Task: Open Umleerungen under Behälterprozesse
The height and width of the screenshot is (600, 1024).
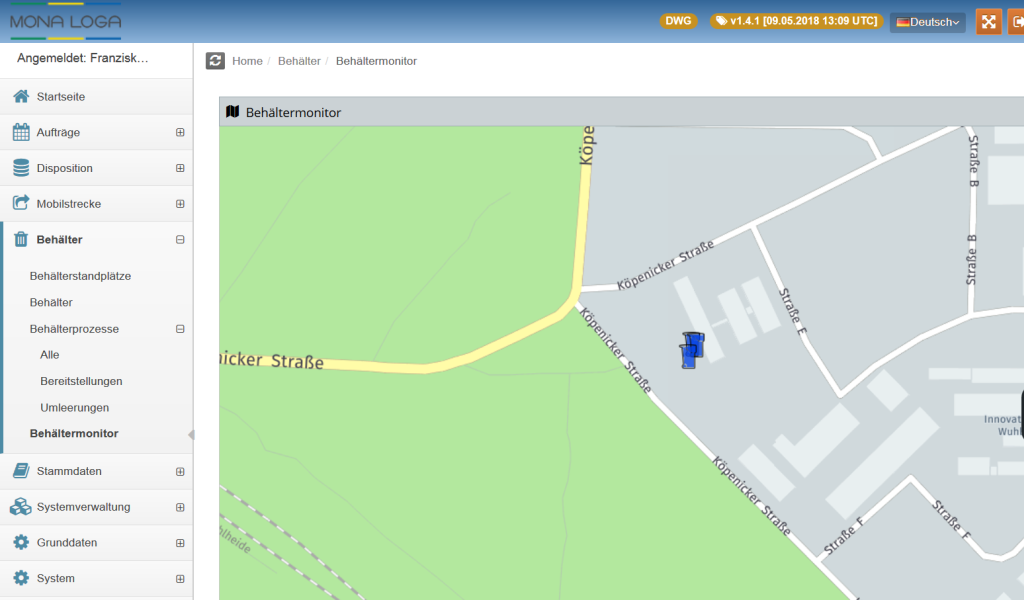Action: [x=74, y=407]
